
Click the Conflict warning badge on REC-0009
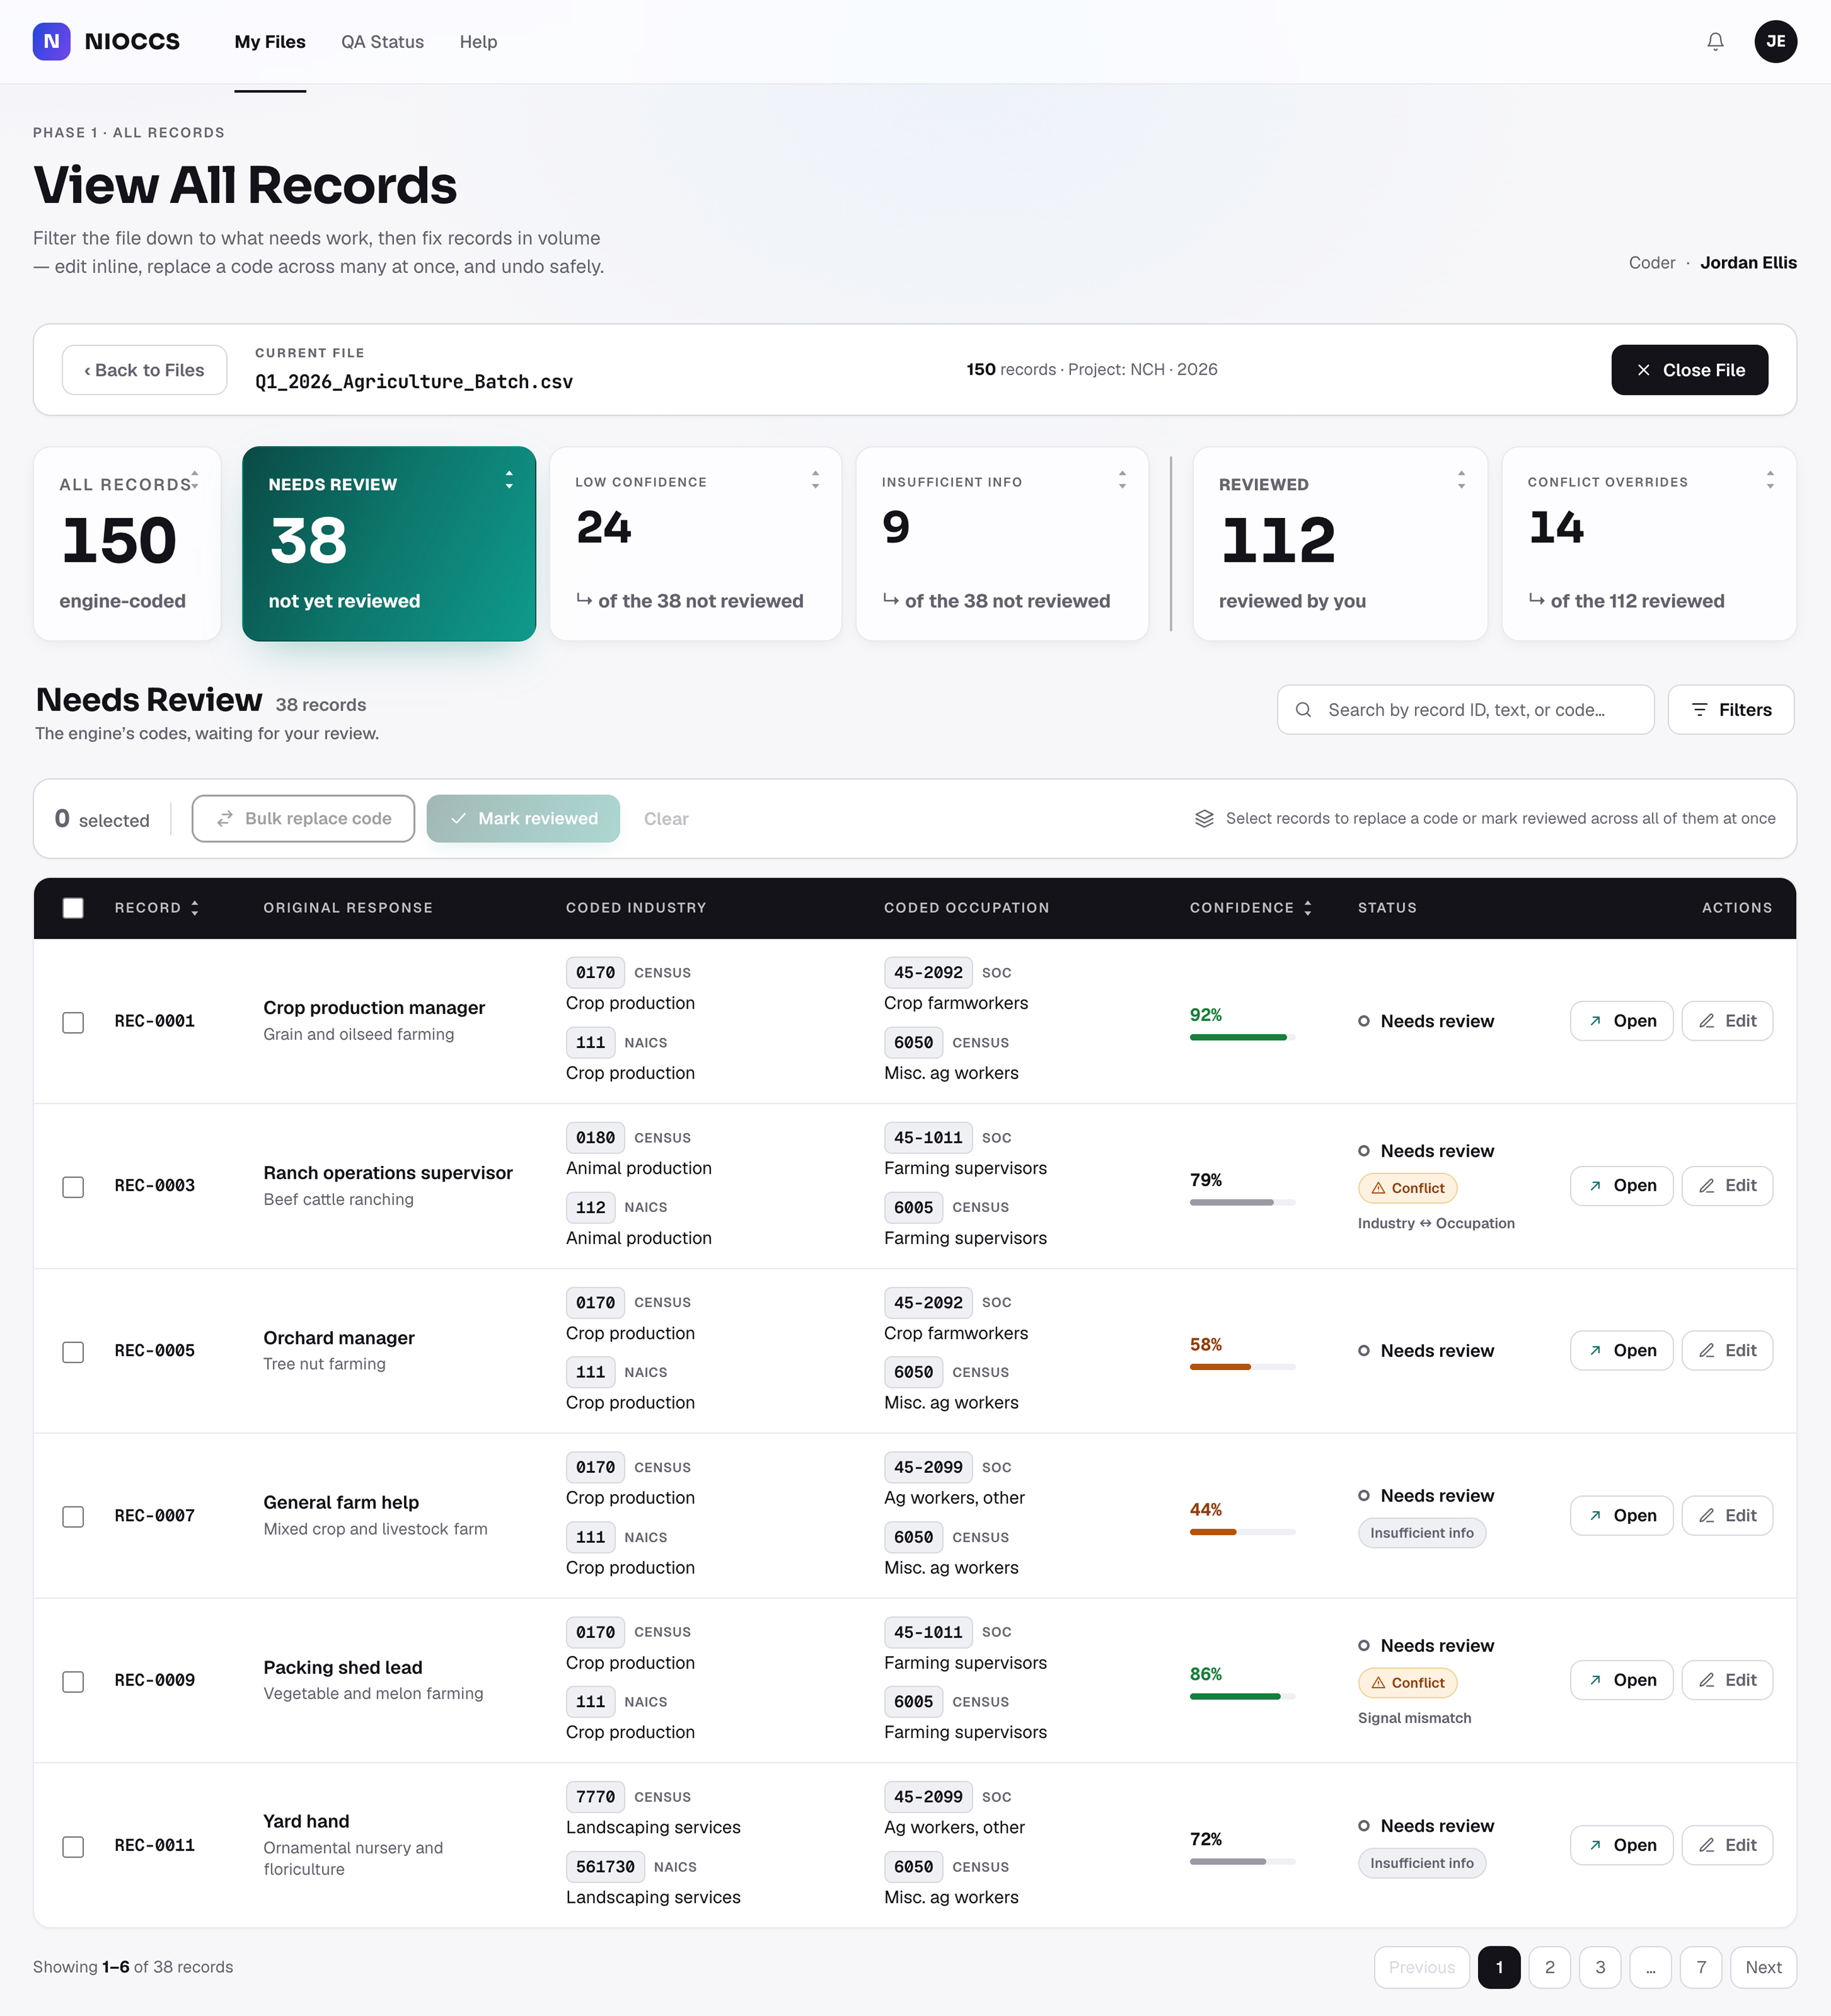point(1407,1683)
